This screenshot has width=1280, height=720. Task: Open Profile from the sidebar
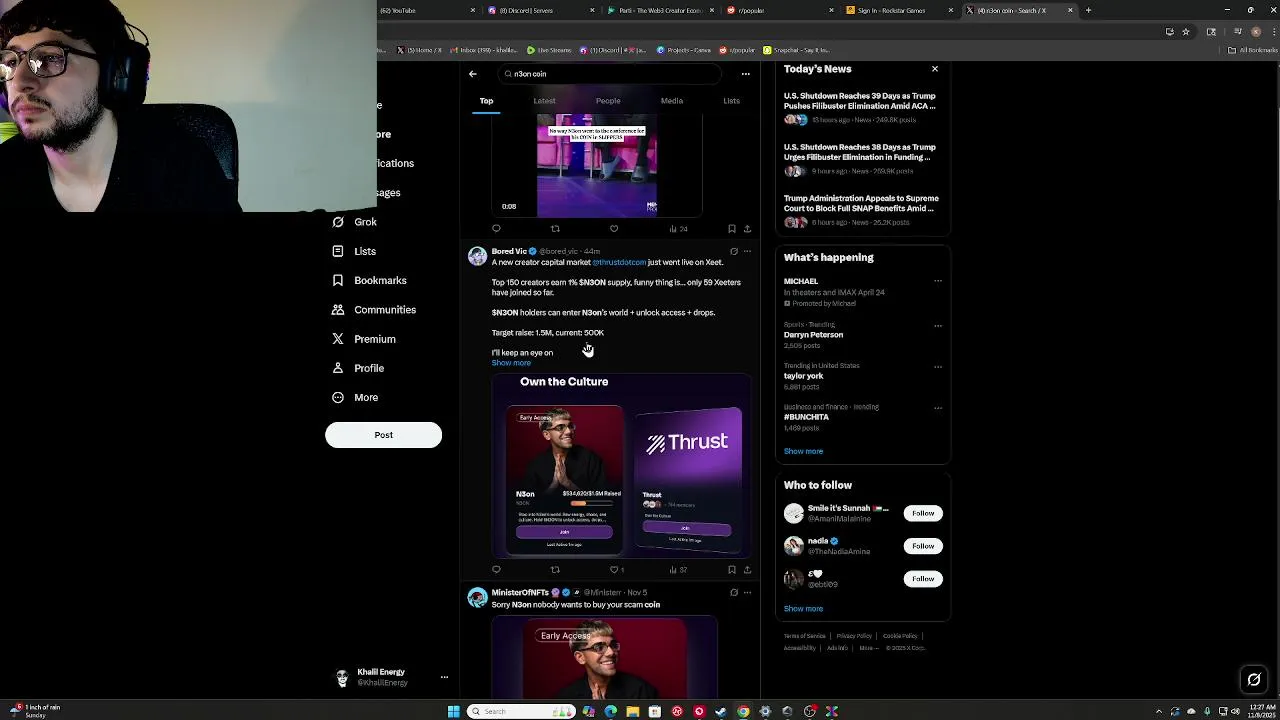coord(358,368)
